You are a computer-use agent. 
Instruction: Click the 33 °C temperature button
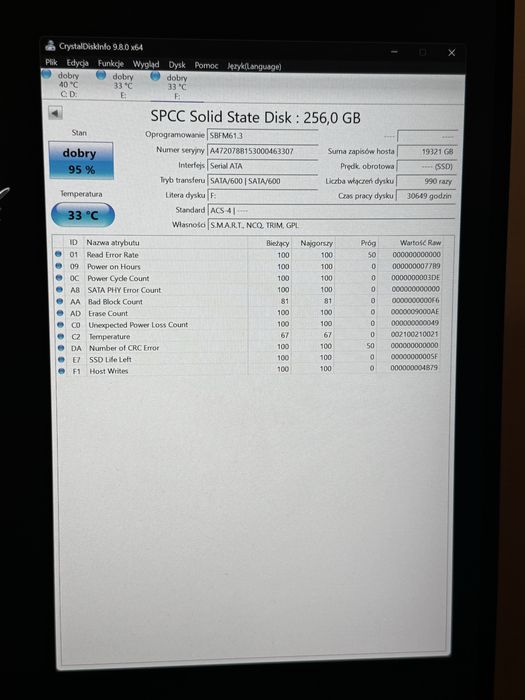click(x=83, y=215)
